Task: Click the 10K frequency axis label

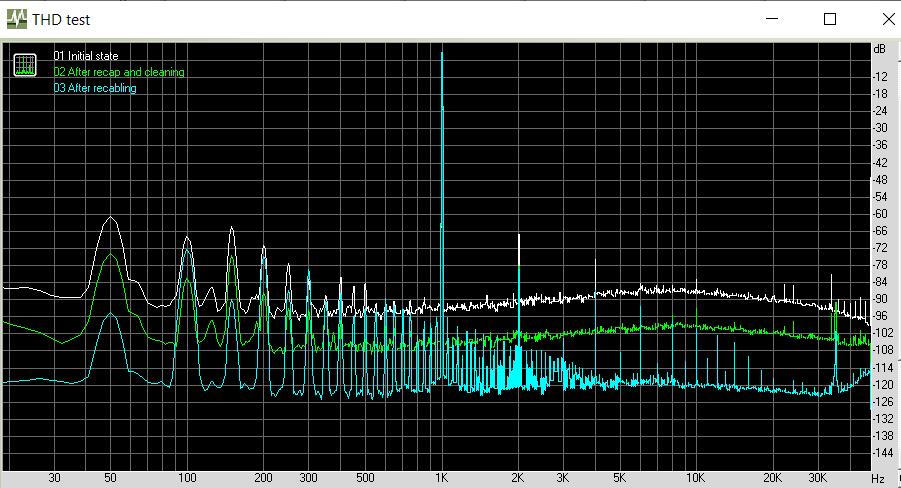Action: [x=695, y=478]
